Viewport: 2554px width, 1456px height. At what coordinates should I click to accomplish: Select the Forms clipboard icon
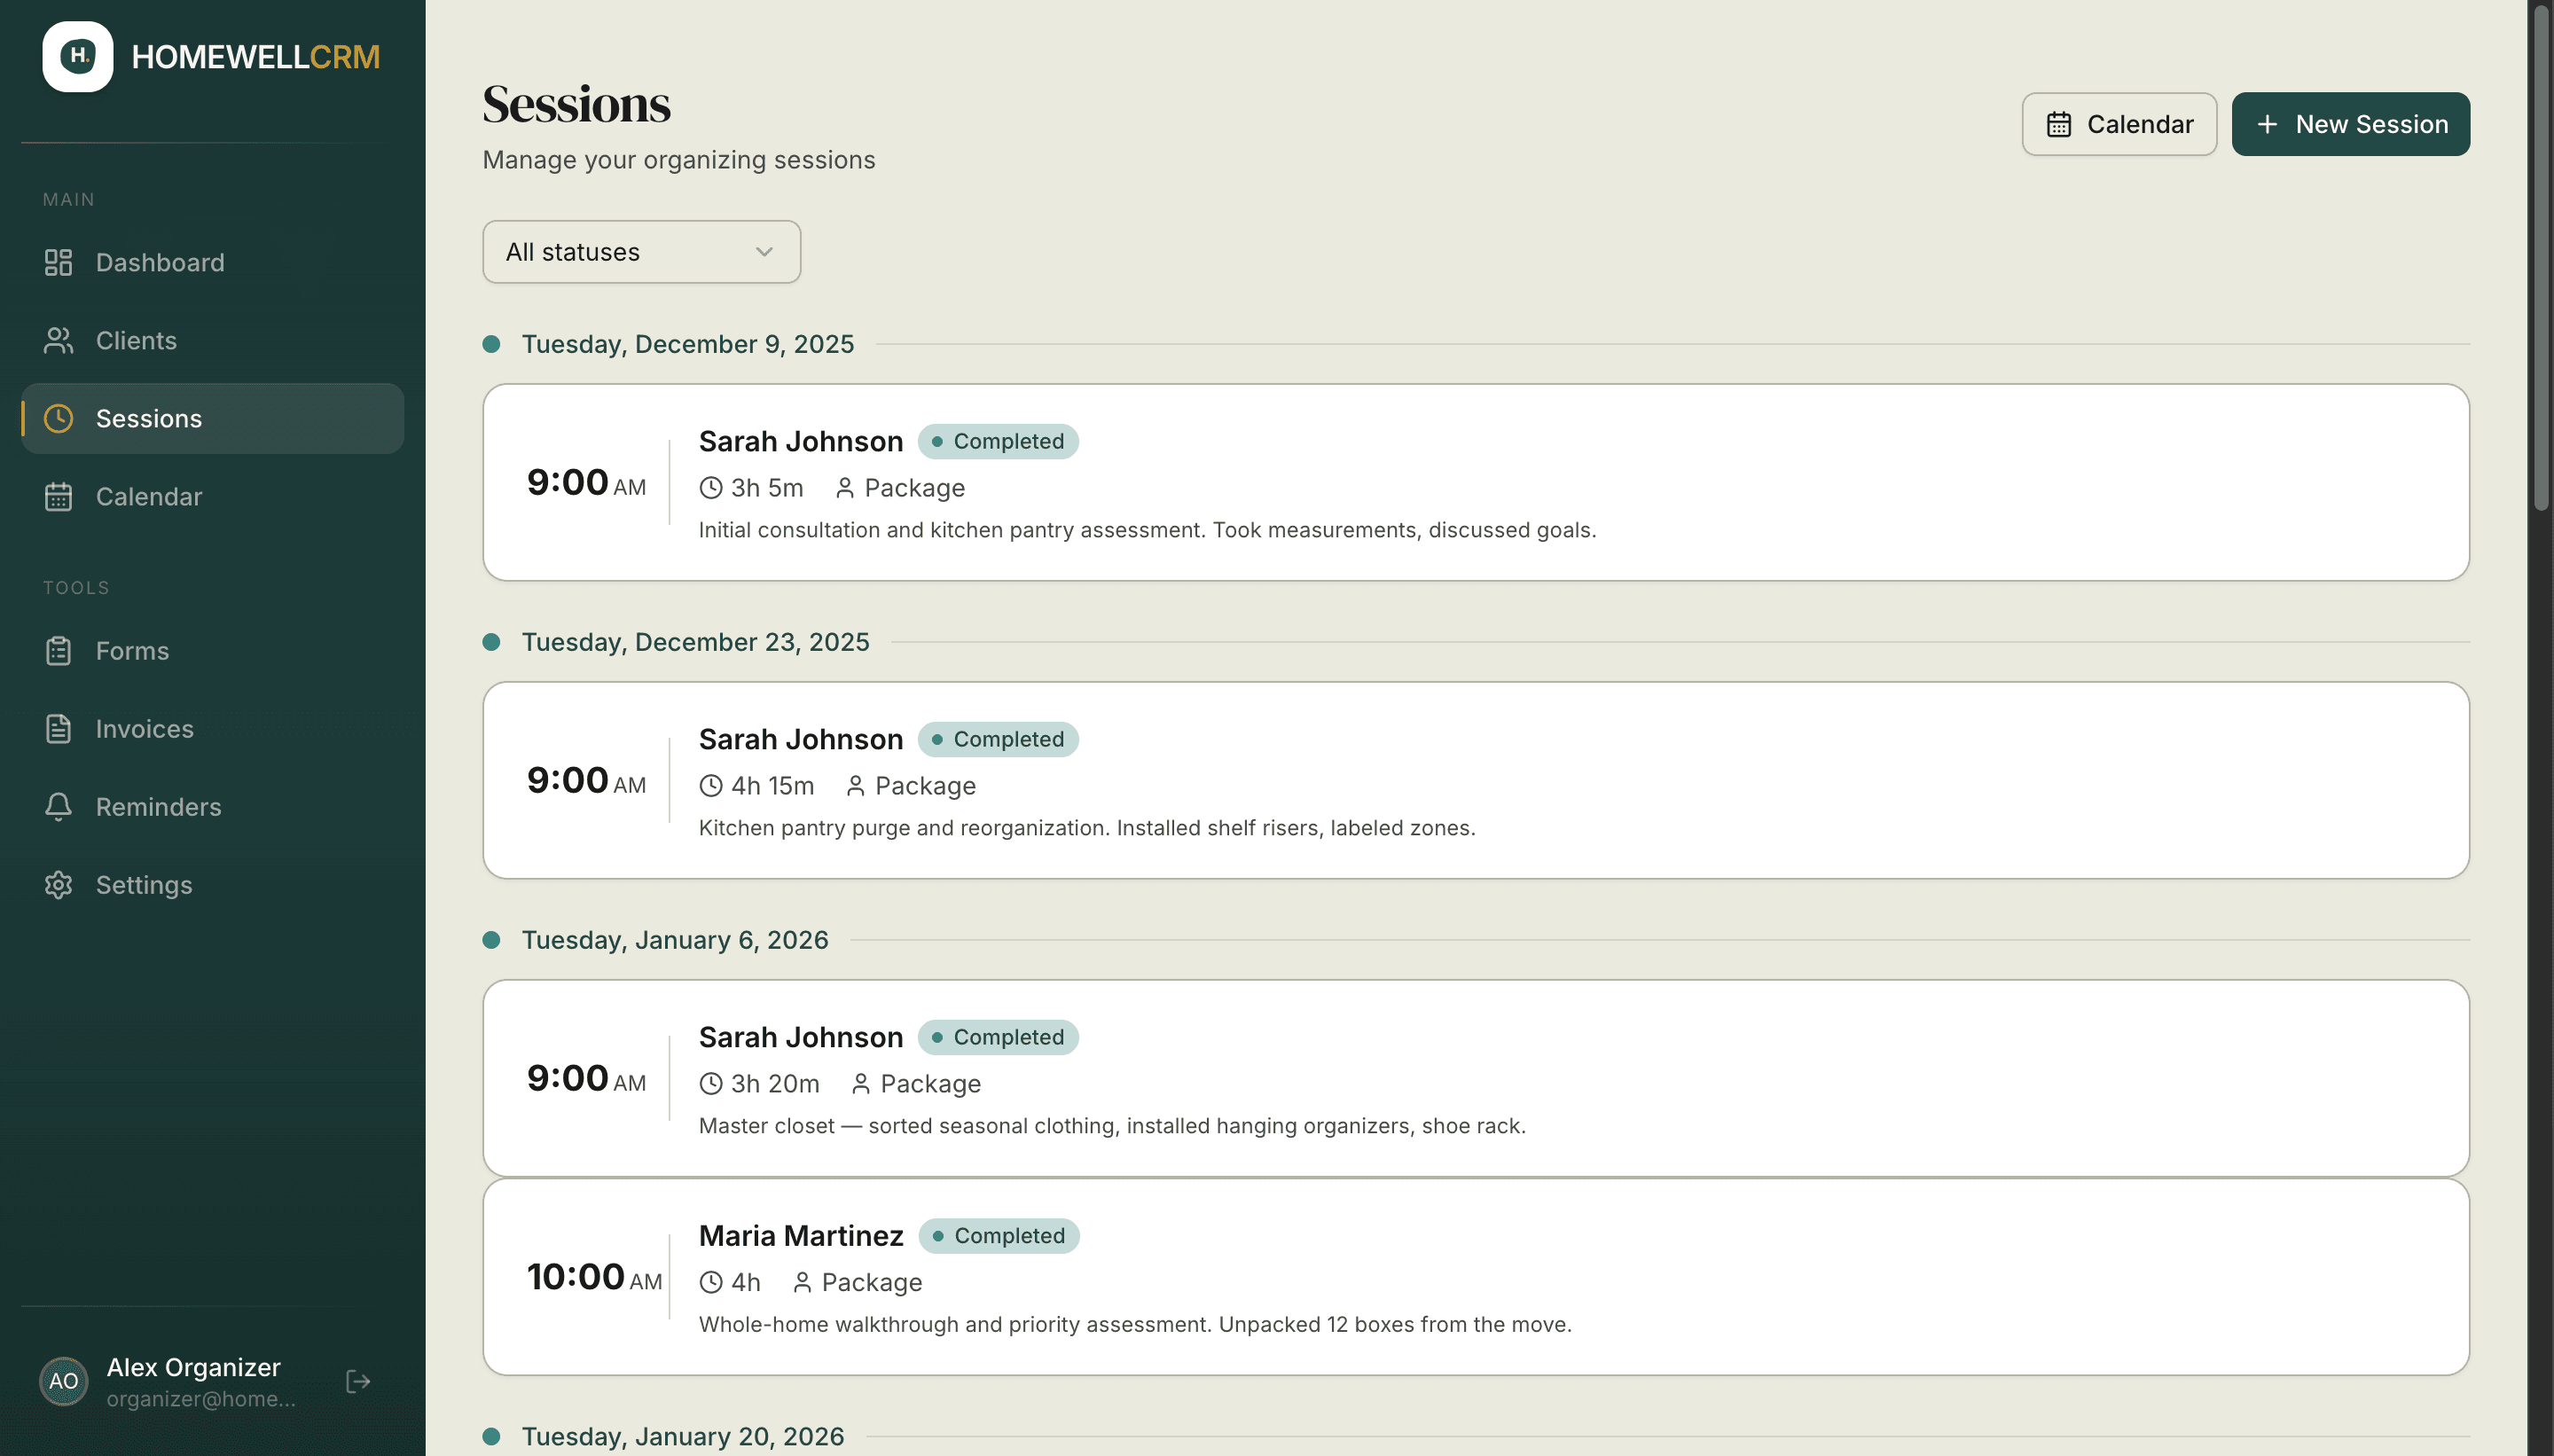(x=58, y=650)
